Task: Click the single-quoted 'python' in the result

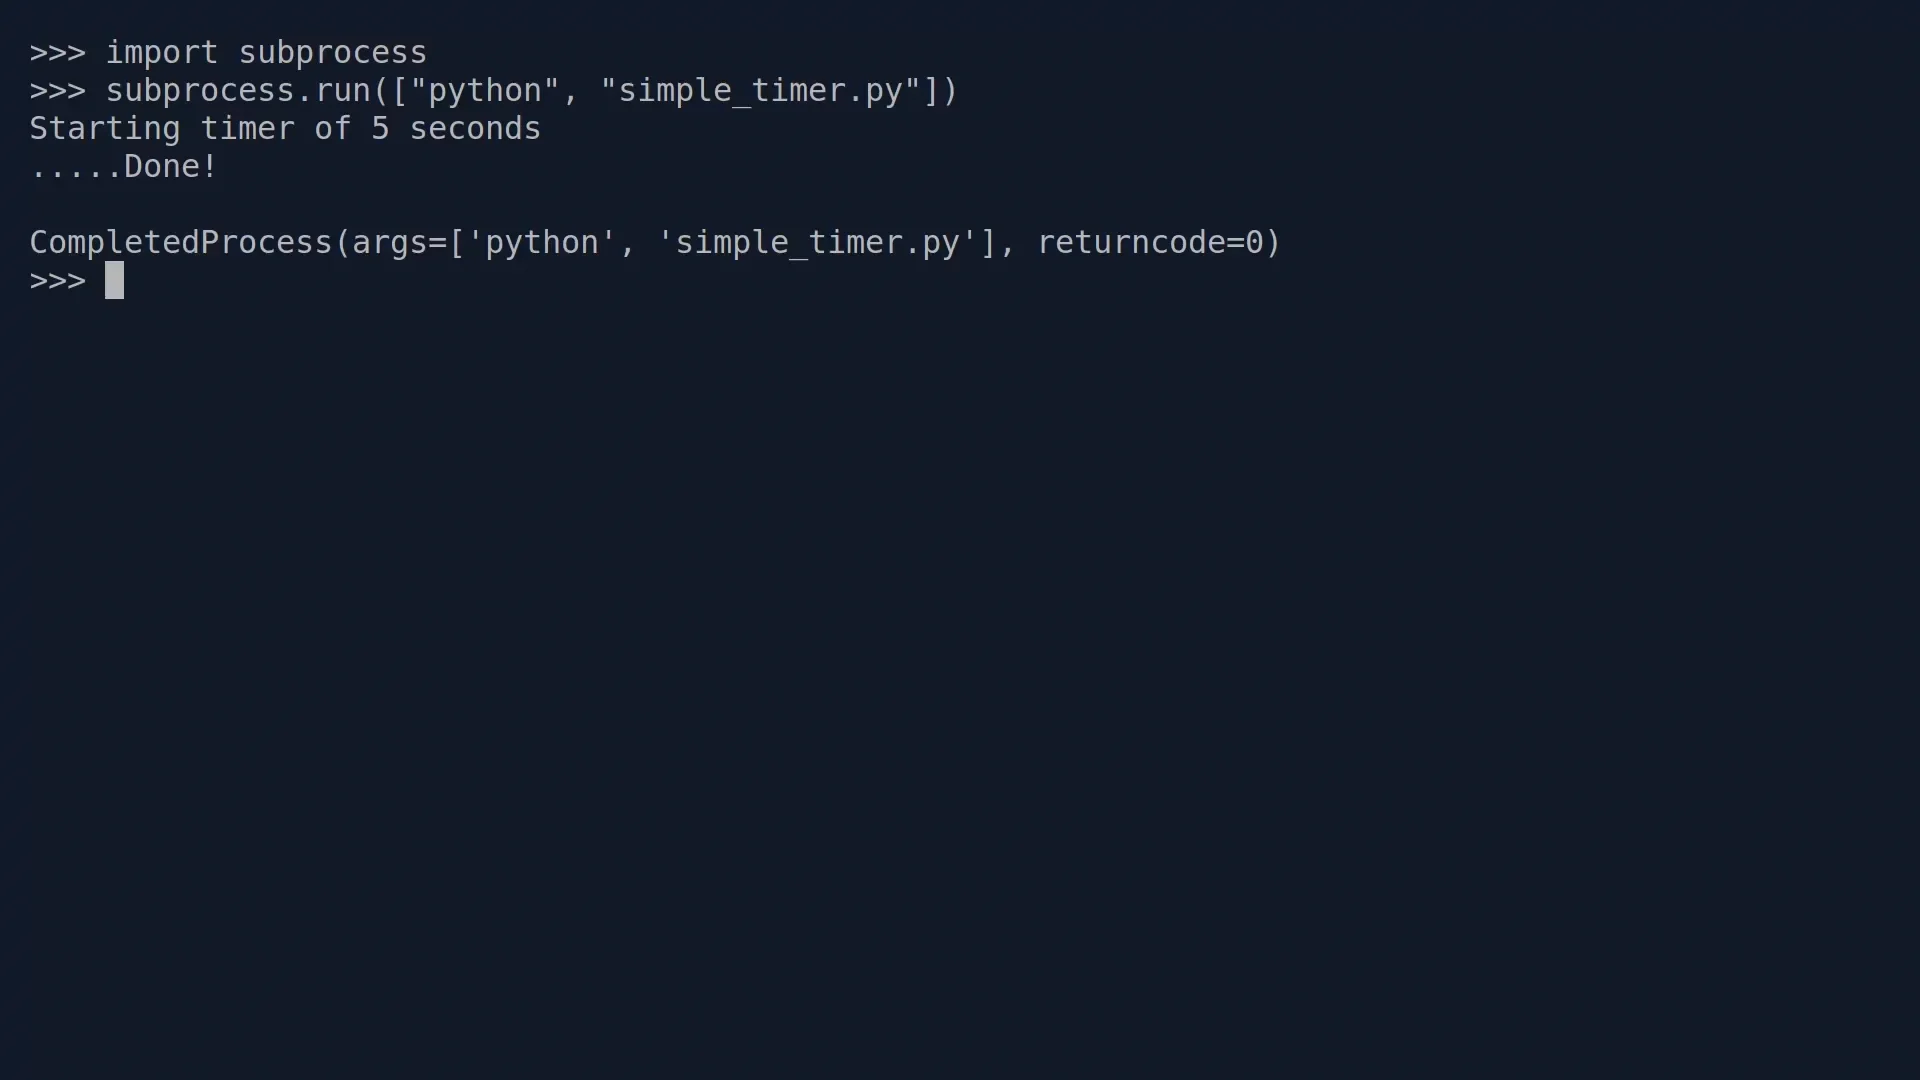Action: [542, 243]
